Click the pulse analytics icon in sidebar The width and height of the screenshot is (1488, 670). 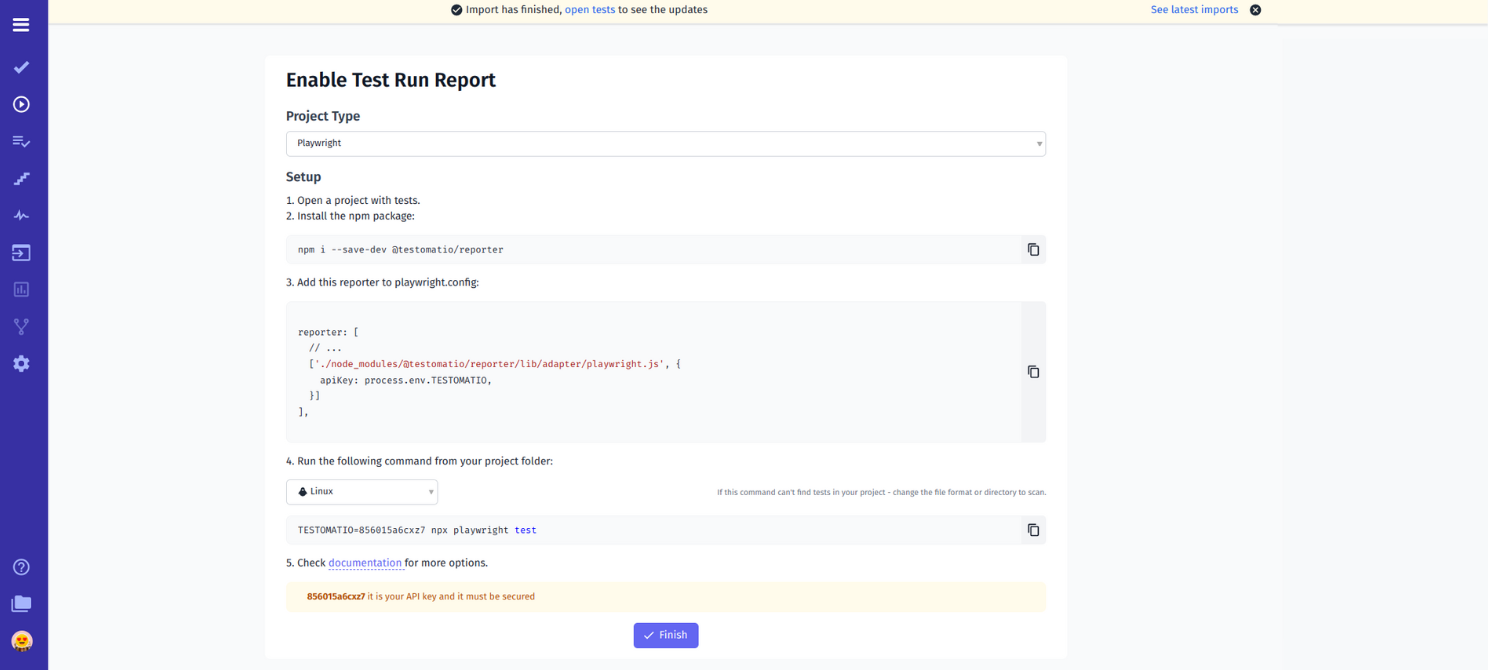coord(21,215)
